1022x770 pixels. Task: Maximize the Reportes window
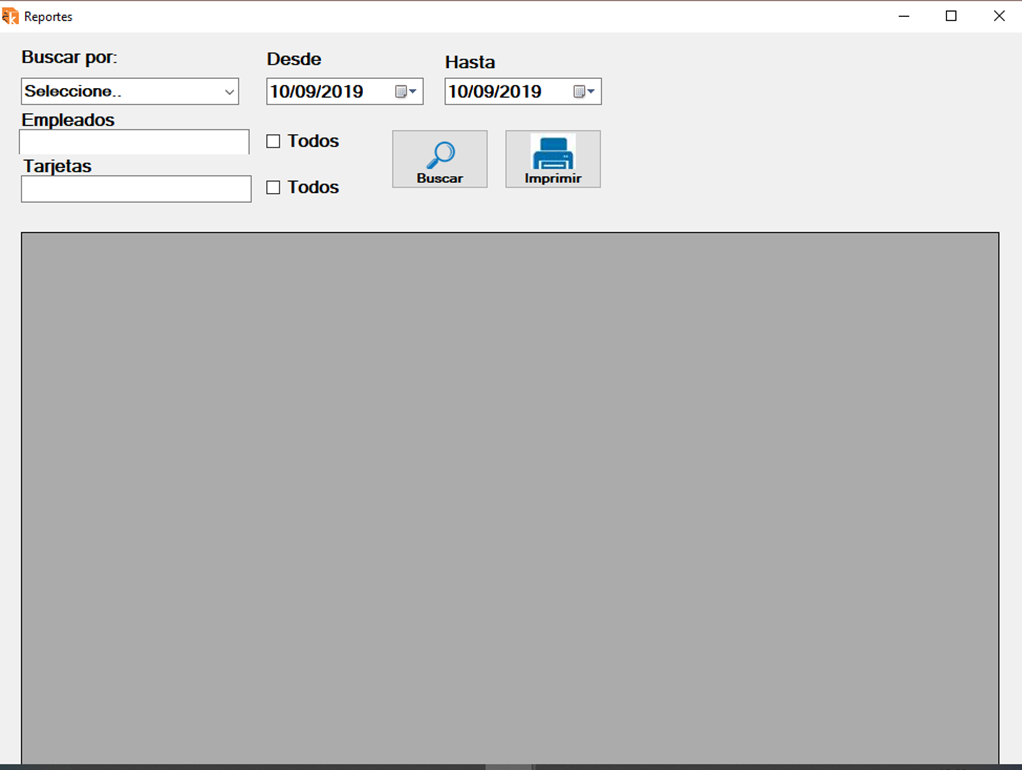point(951,16)
